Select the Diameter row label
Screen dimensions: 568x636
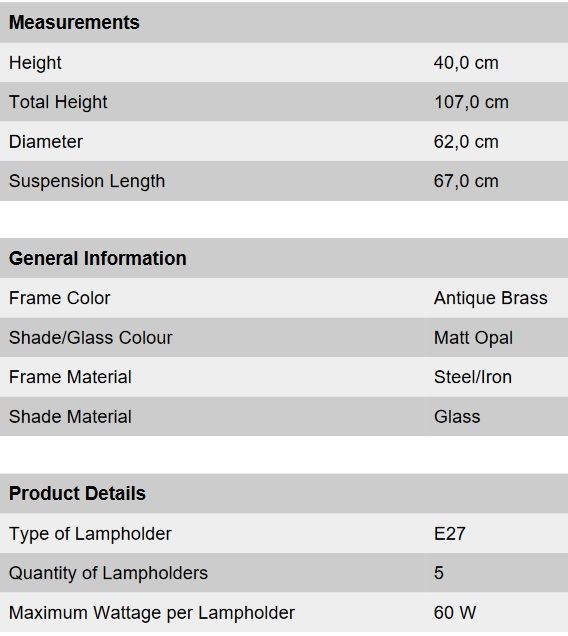pos(46,142)
